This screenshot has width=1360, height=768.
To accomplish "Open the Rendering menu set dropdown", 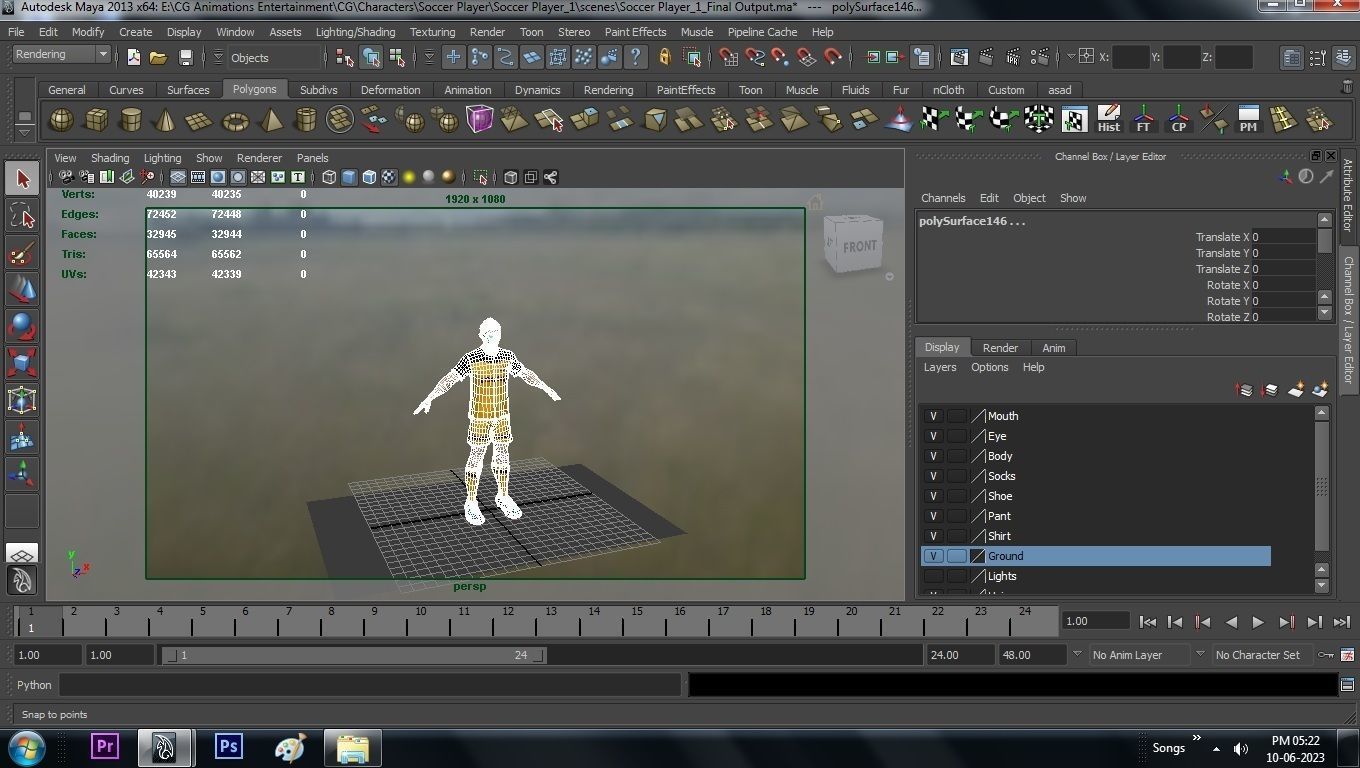I will click(61, 55).
